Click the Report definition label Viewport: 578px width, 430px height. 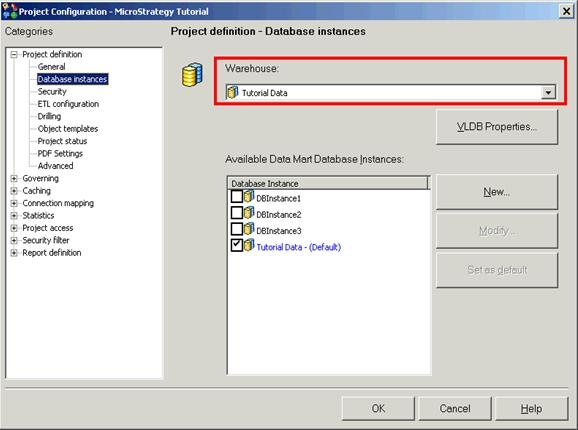tap(52, 253)
